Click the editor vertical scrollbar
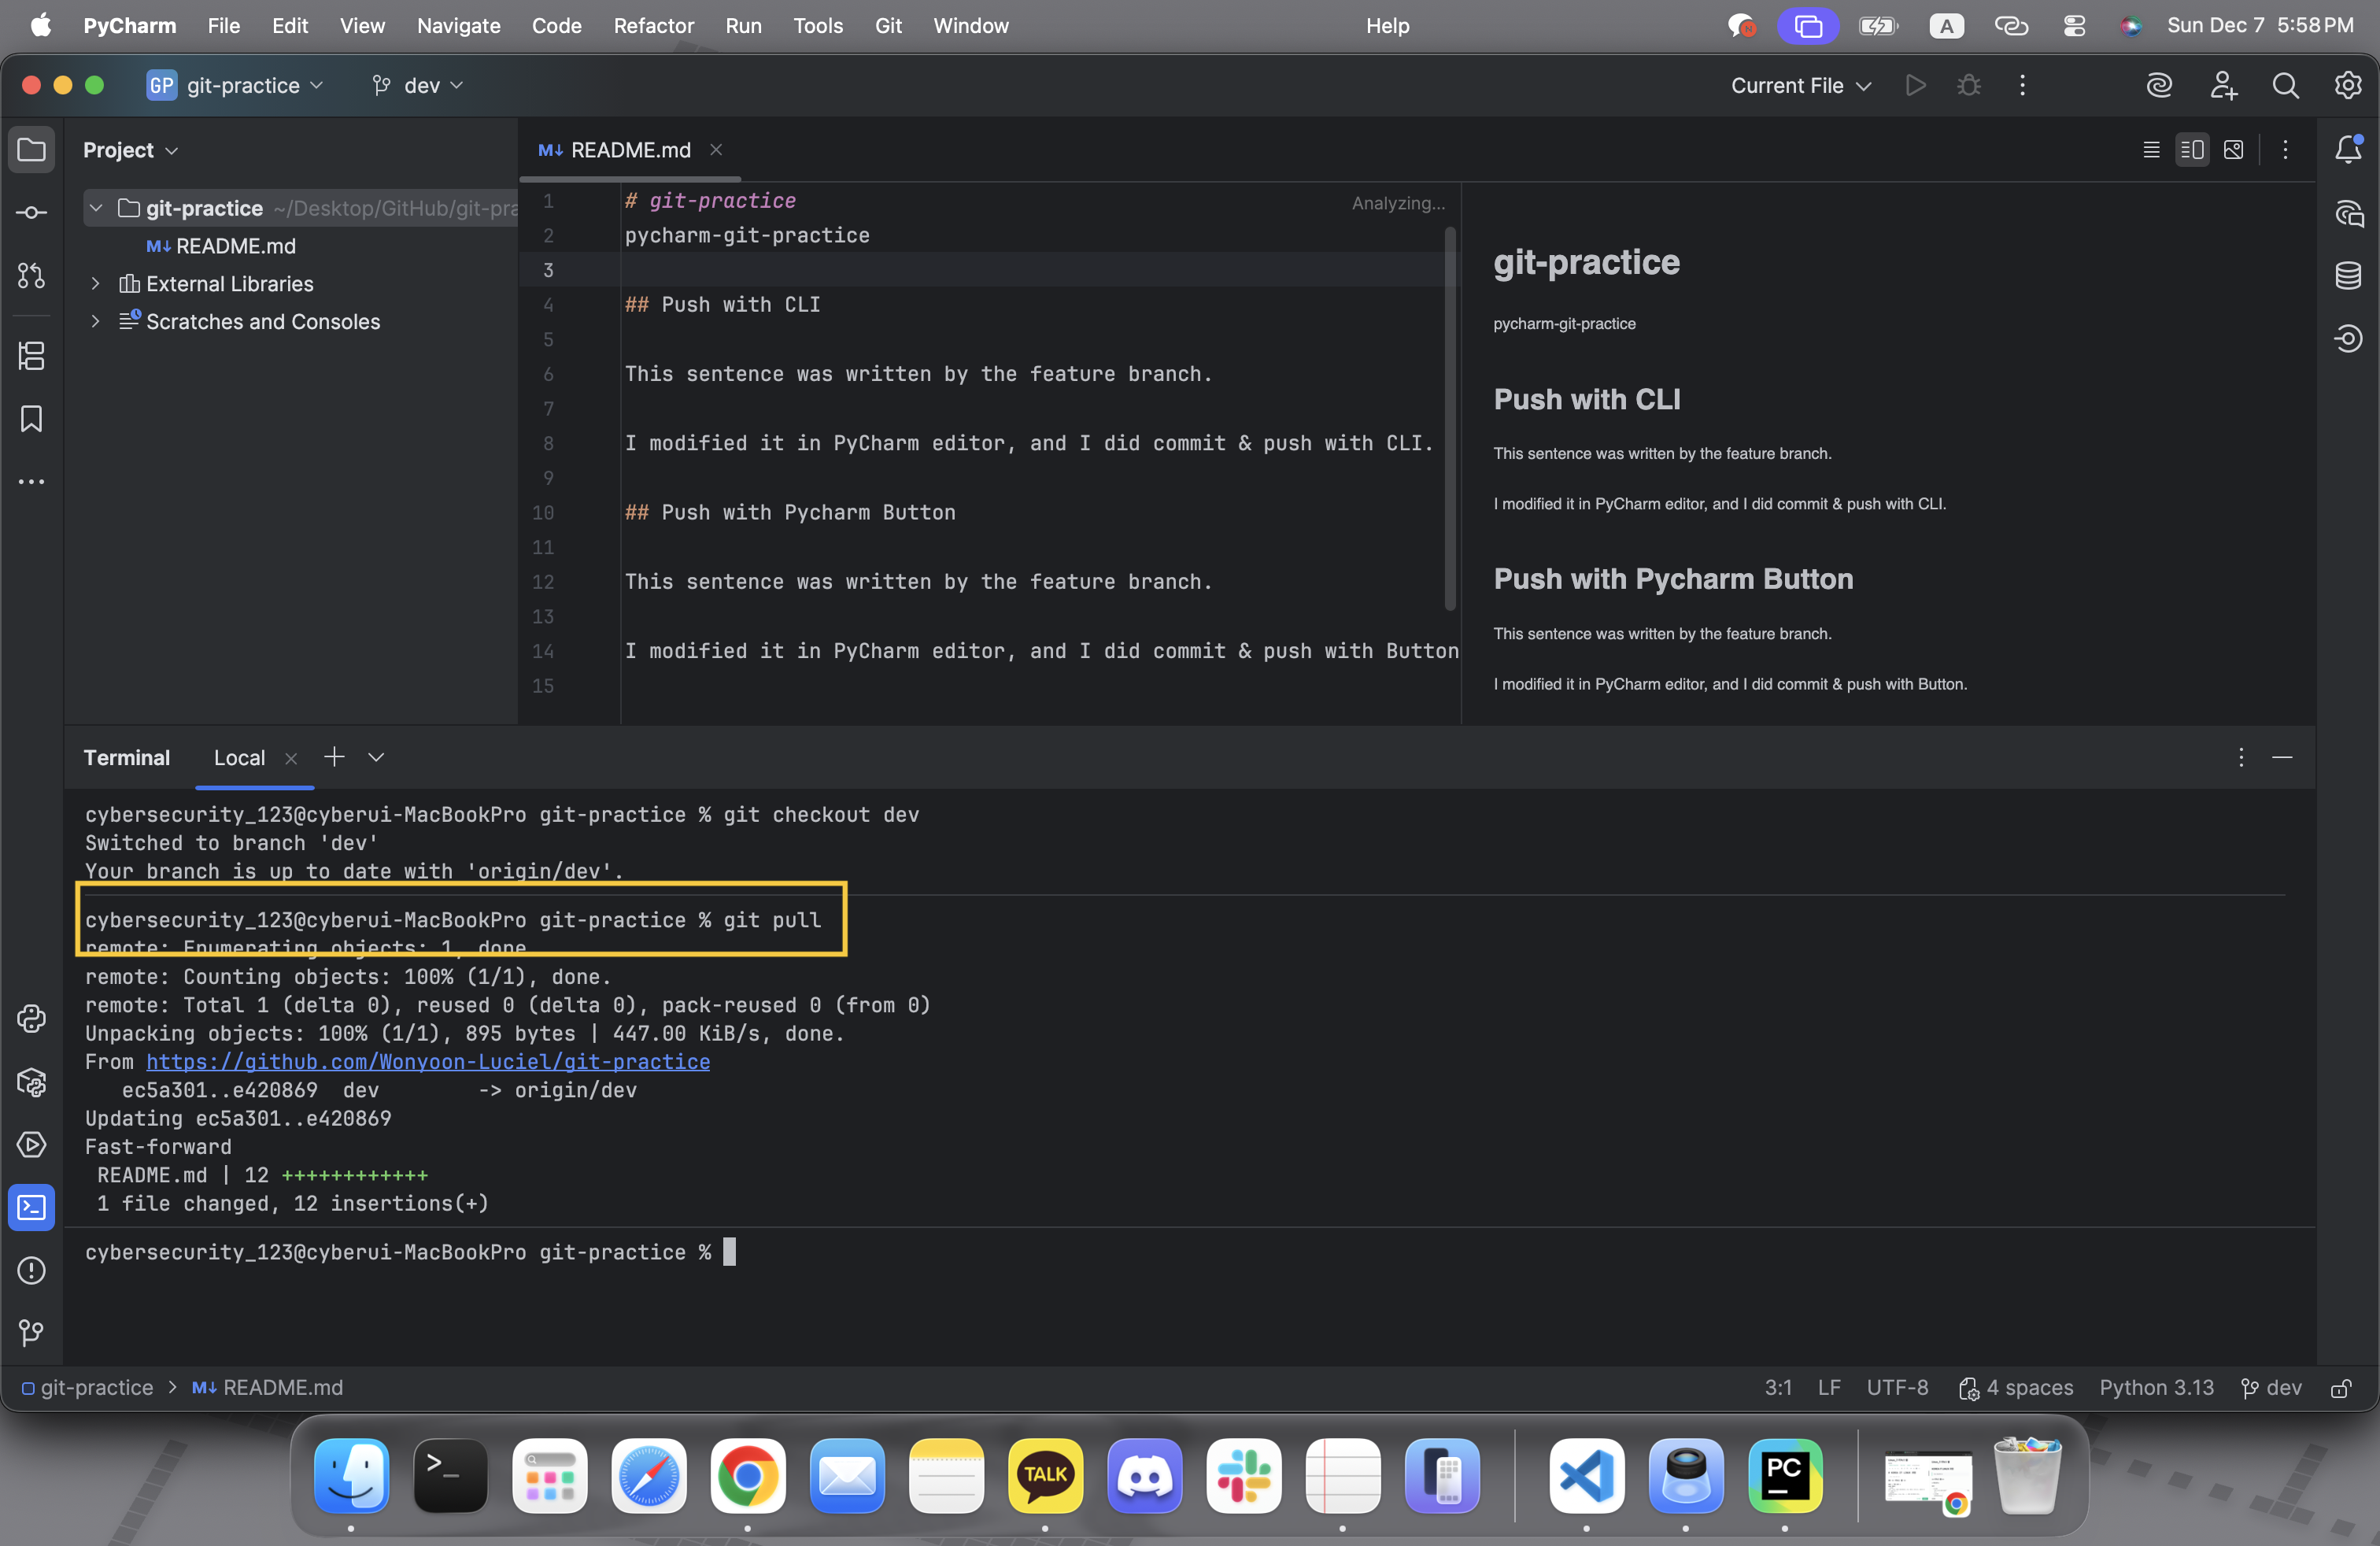Viewport: 2380px width, 1546px height. coord(1450,418)
